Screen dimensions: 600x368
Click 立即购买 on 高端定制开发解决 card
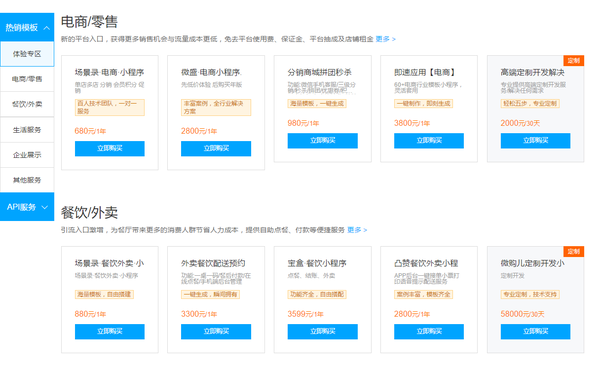[x=535, y=140]
